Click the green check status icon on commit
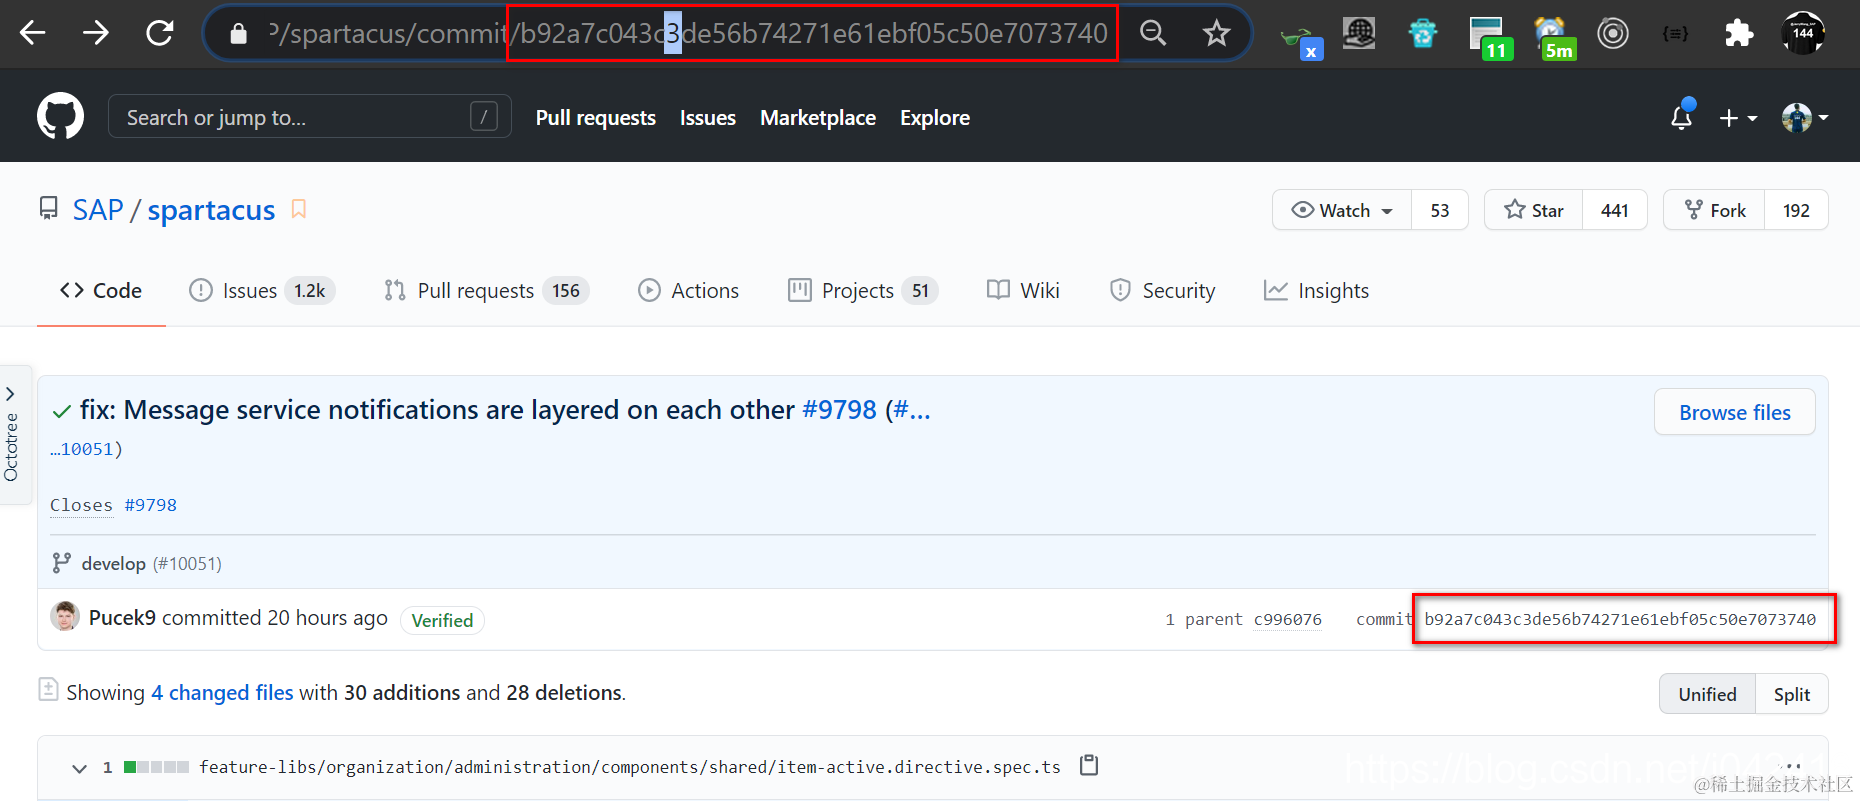The width and height of the screenshot is (1860, 801). 61,411
